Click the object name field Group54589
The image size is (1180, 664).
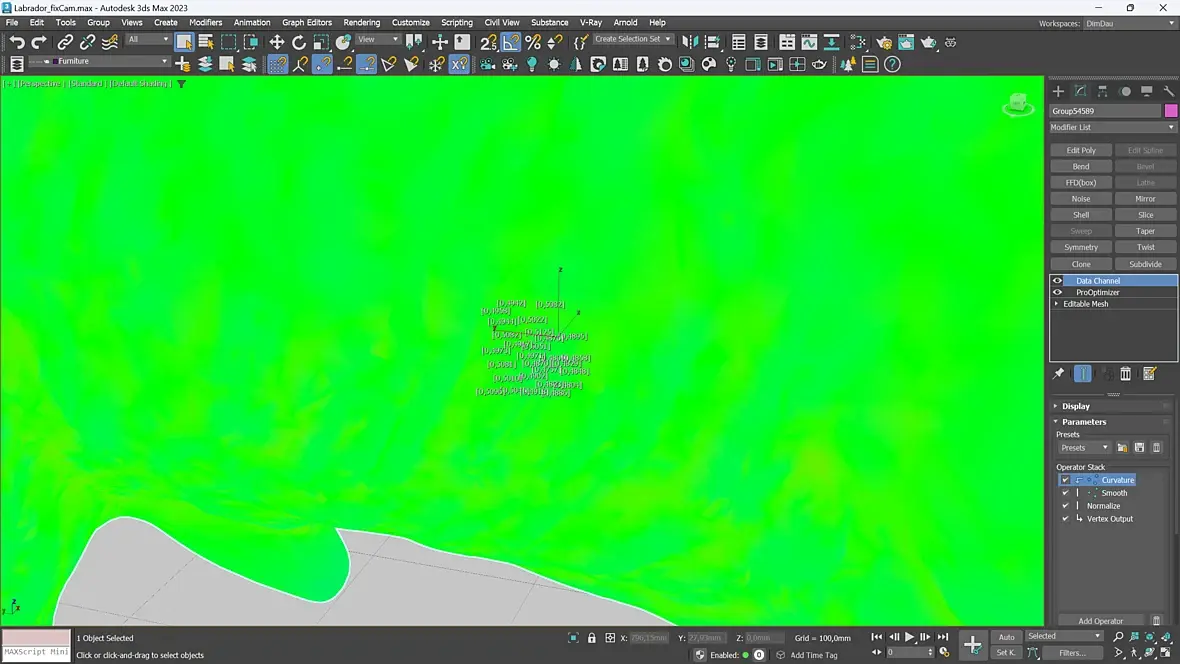pyautogui.click(x=1105, y=111)
